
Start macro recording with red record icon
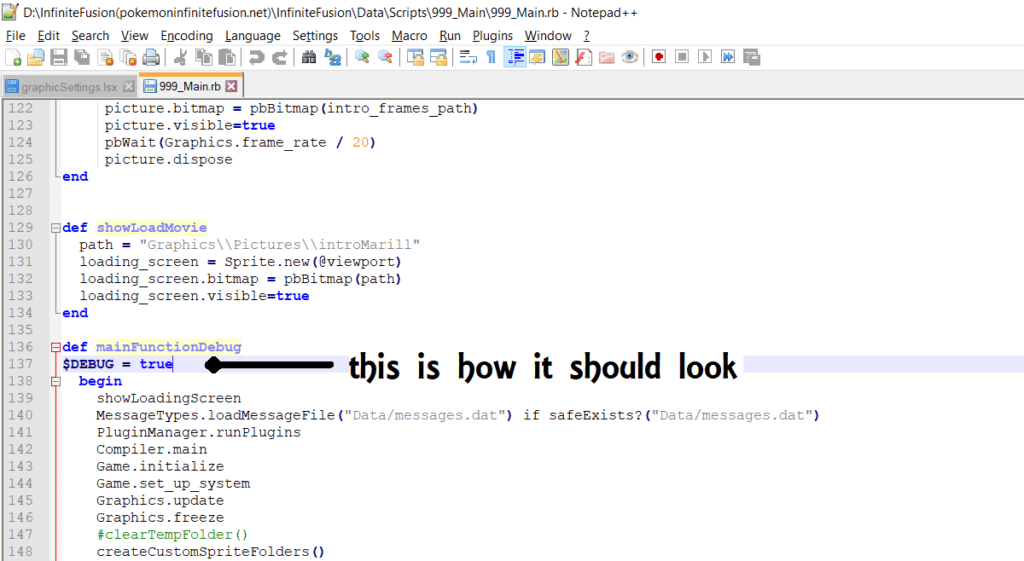(x=658, y=58)
